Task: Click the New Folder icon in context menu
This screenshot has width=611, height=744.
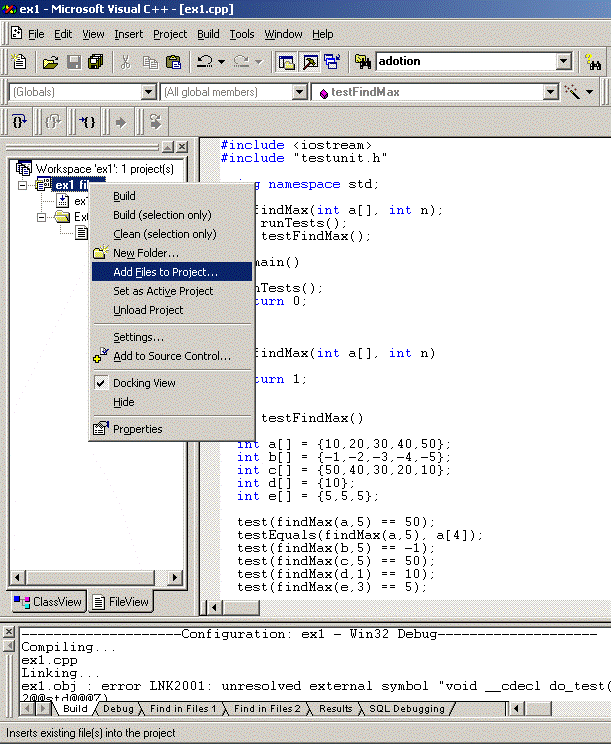Action: [101, 252]
